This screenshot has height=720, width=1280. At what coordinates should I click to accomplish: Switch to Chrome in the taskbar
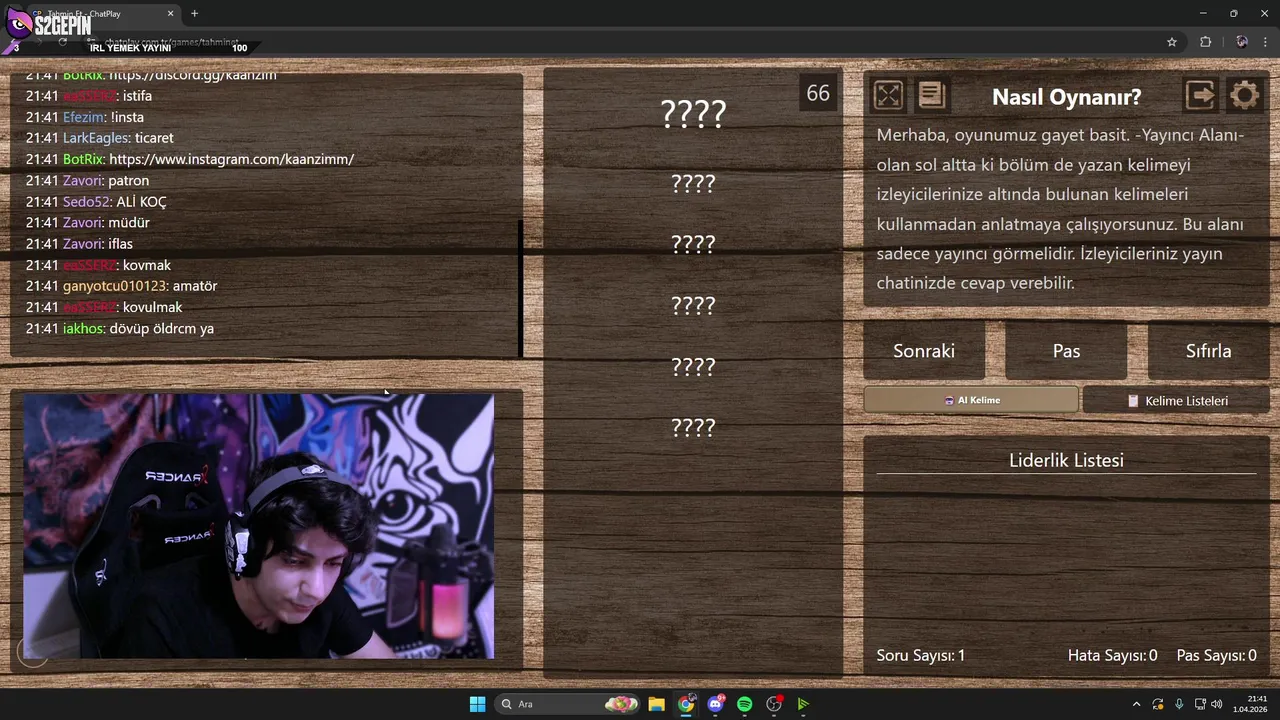[x=686, y=704]
